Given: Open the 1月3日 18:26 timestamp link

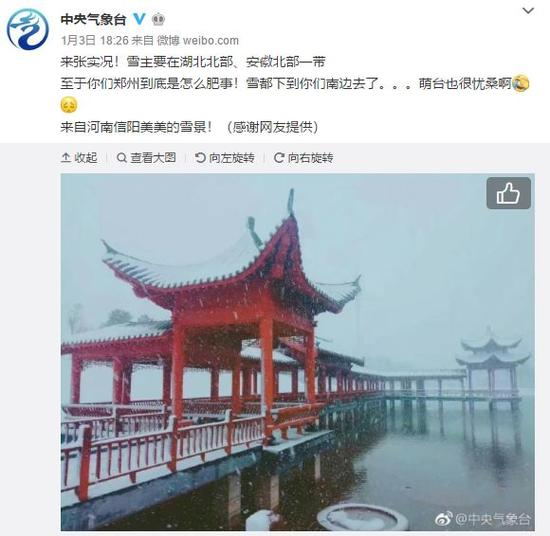Looking at the screenshot, I should 95,40.
